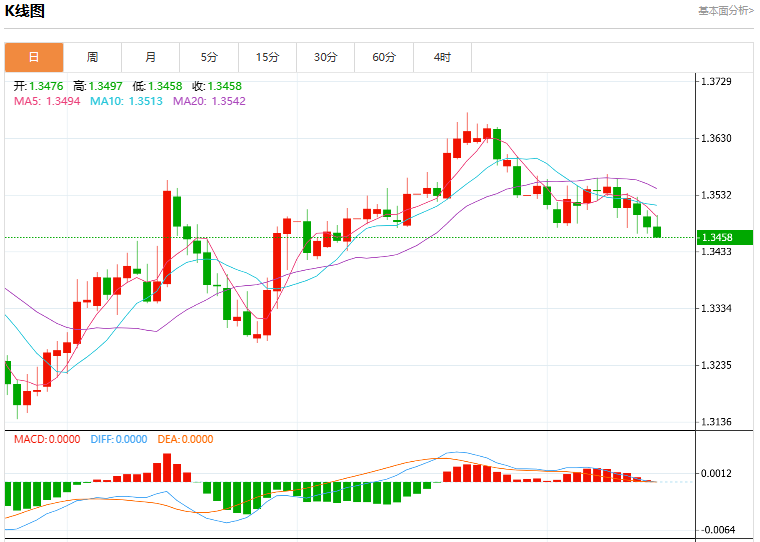Image resolution: width=760 pixels, height=542 pixels.
Task: Click the MACD value label
Action: point(47,439)
